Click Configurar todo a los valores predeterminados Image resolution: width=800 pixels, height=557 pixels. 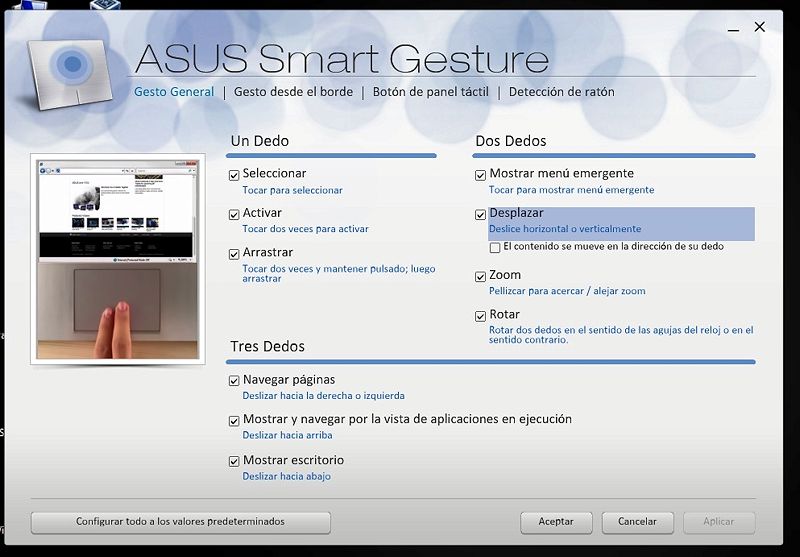[x=181, y=522]
